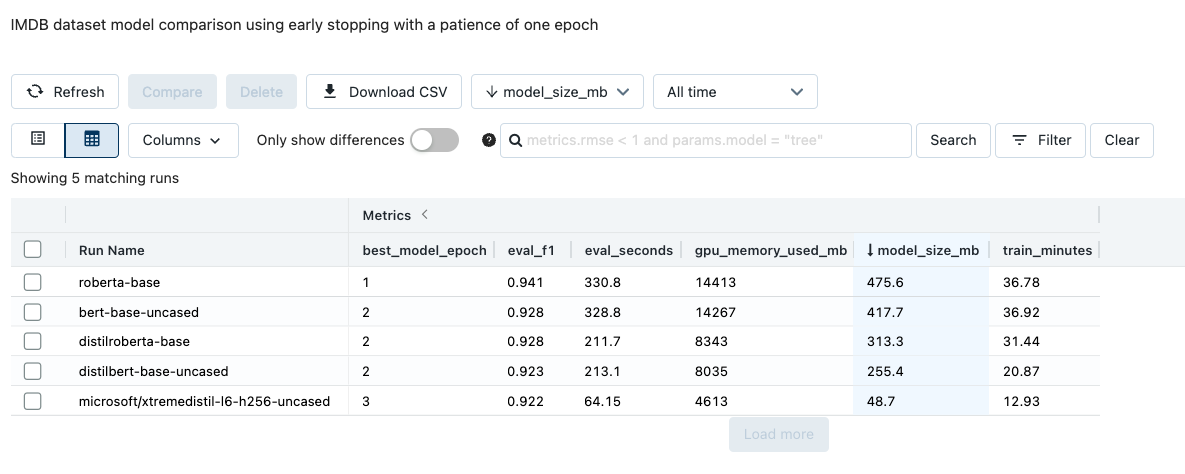Check the microsoft/xtremedistil run checkbox

click(x=32, y=401)
